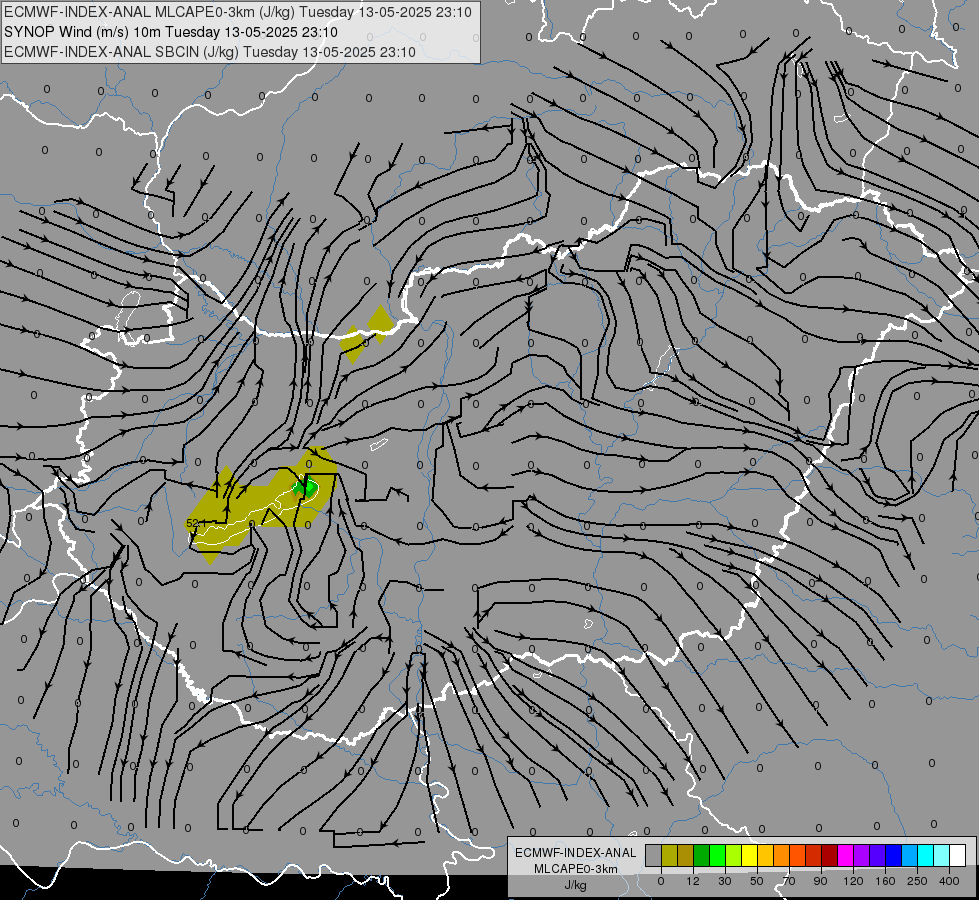979x900 pixels.
Task: Click the SYNOP Wind 10m title line
Action: [x=170, y=32]
